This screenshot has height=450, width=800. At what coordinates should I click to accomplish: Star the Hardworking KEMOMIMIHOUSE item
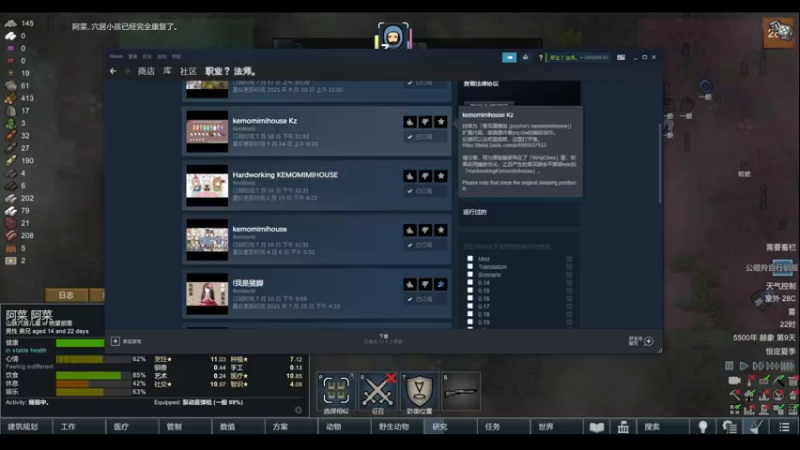pos(441,176)
